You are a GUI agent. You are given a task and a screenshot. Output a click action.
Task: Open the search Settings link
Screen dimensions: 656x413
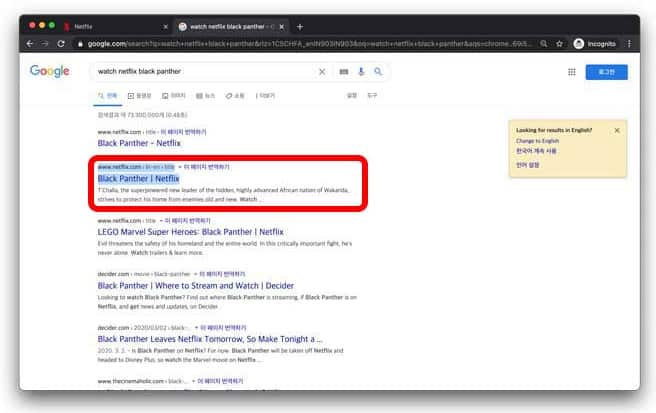[352, 95]
